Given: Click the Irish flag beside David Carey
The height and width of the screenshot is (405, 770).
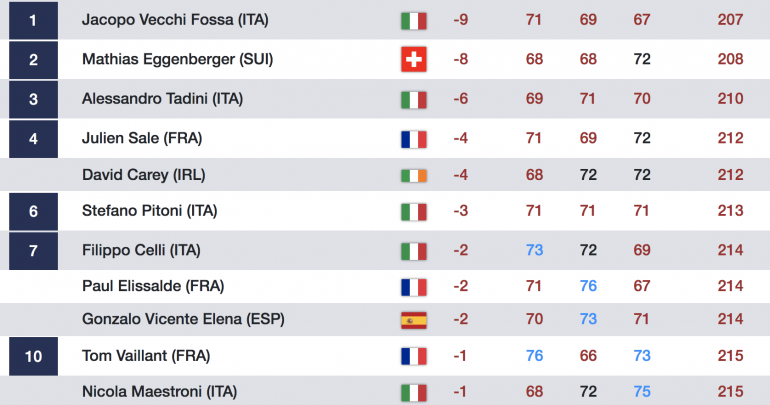Looking at the screenshot, I should pyautogui.click(x=413, y=175).
